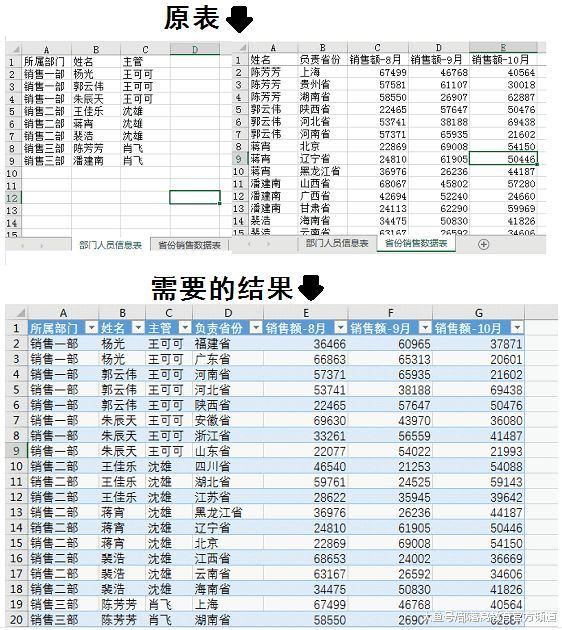Screen dimensions: 562x630
Task: Click cell 四川省 in result table
Action: [x=228, y=466]
